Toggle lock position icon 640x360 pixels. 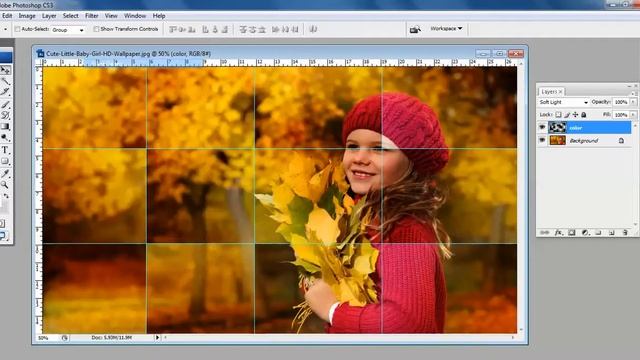pyautogui.click(x=575, y=115)
